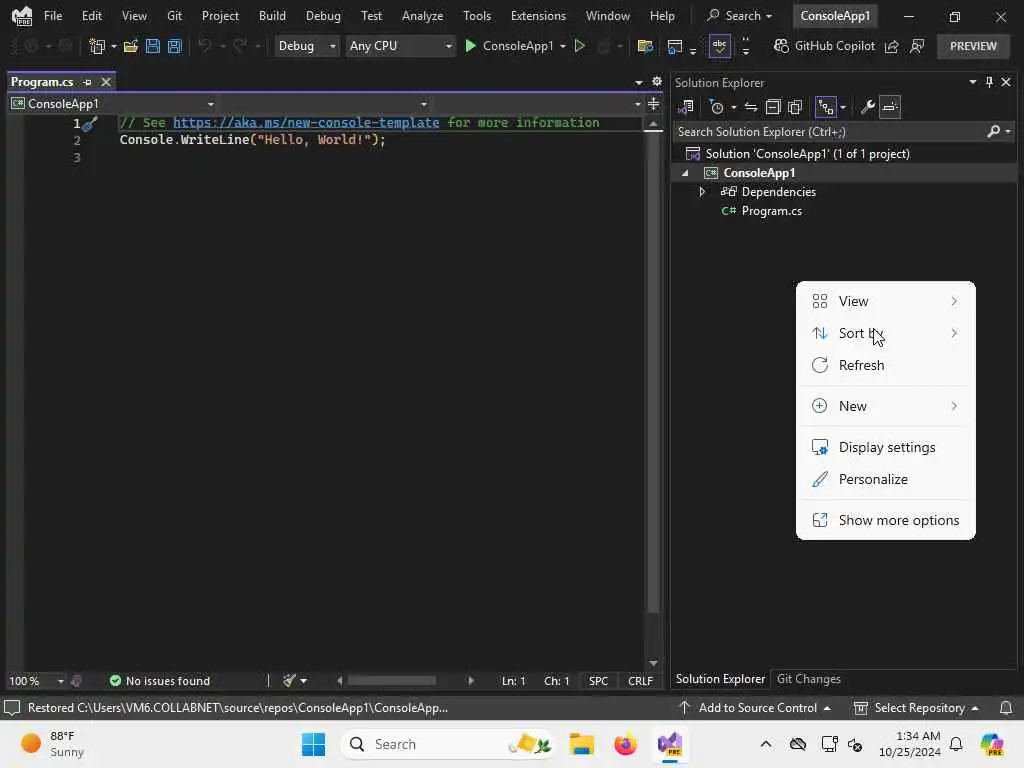Open the active documents list dropdown
The height and width of the screenshot is (768, 1024).
click(639, 82)
